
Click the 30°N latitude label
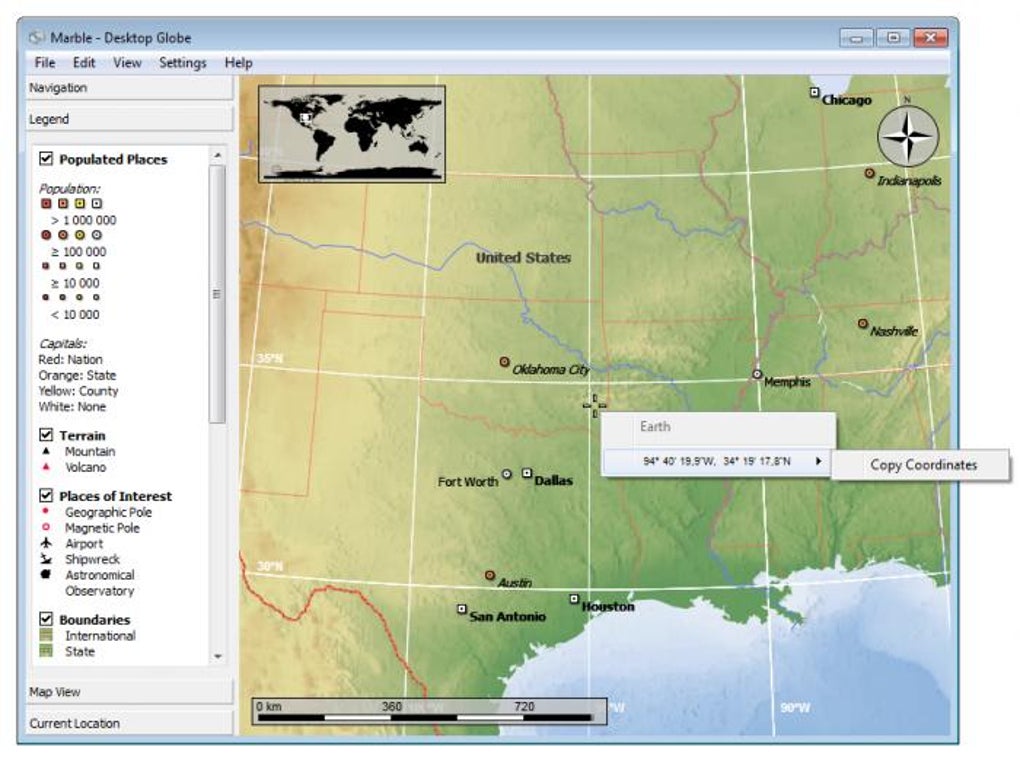(x=270, y=566)
